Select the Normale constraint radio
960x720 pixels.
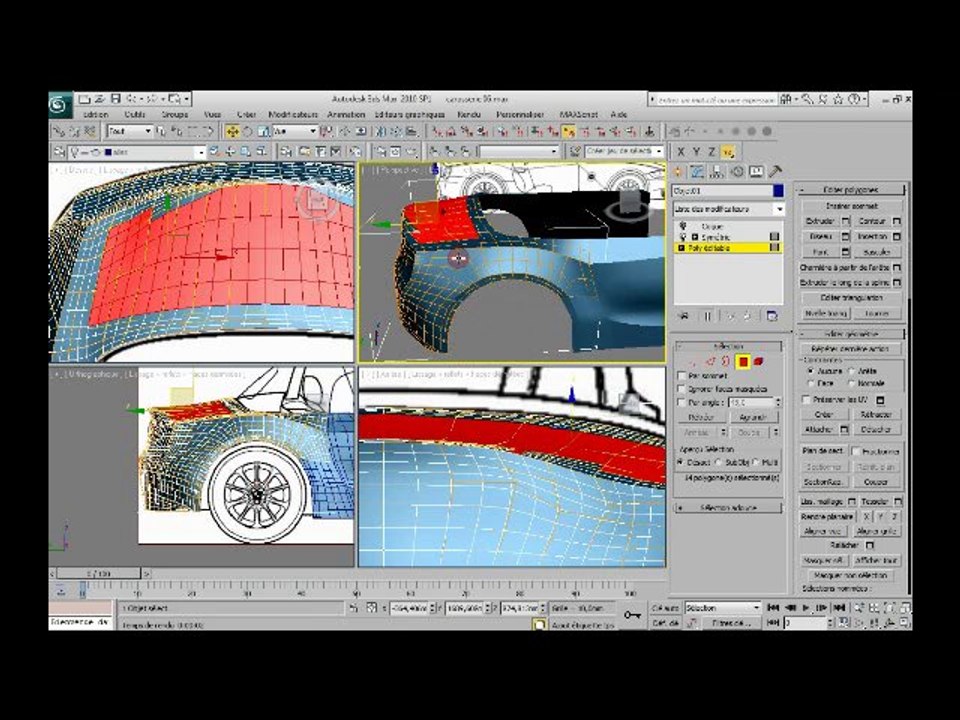(852, 383)
